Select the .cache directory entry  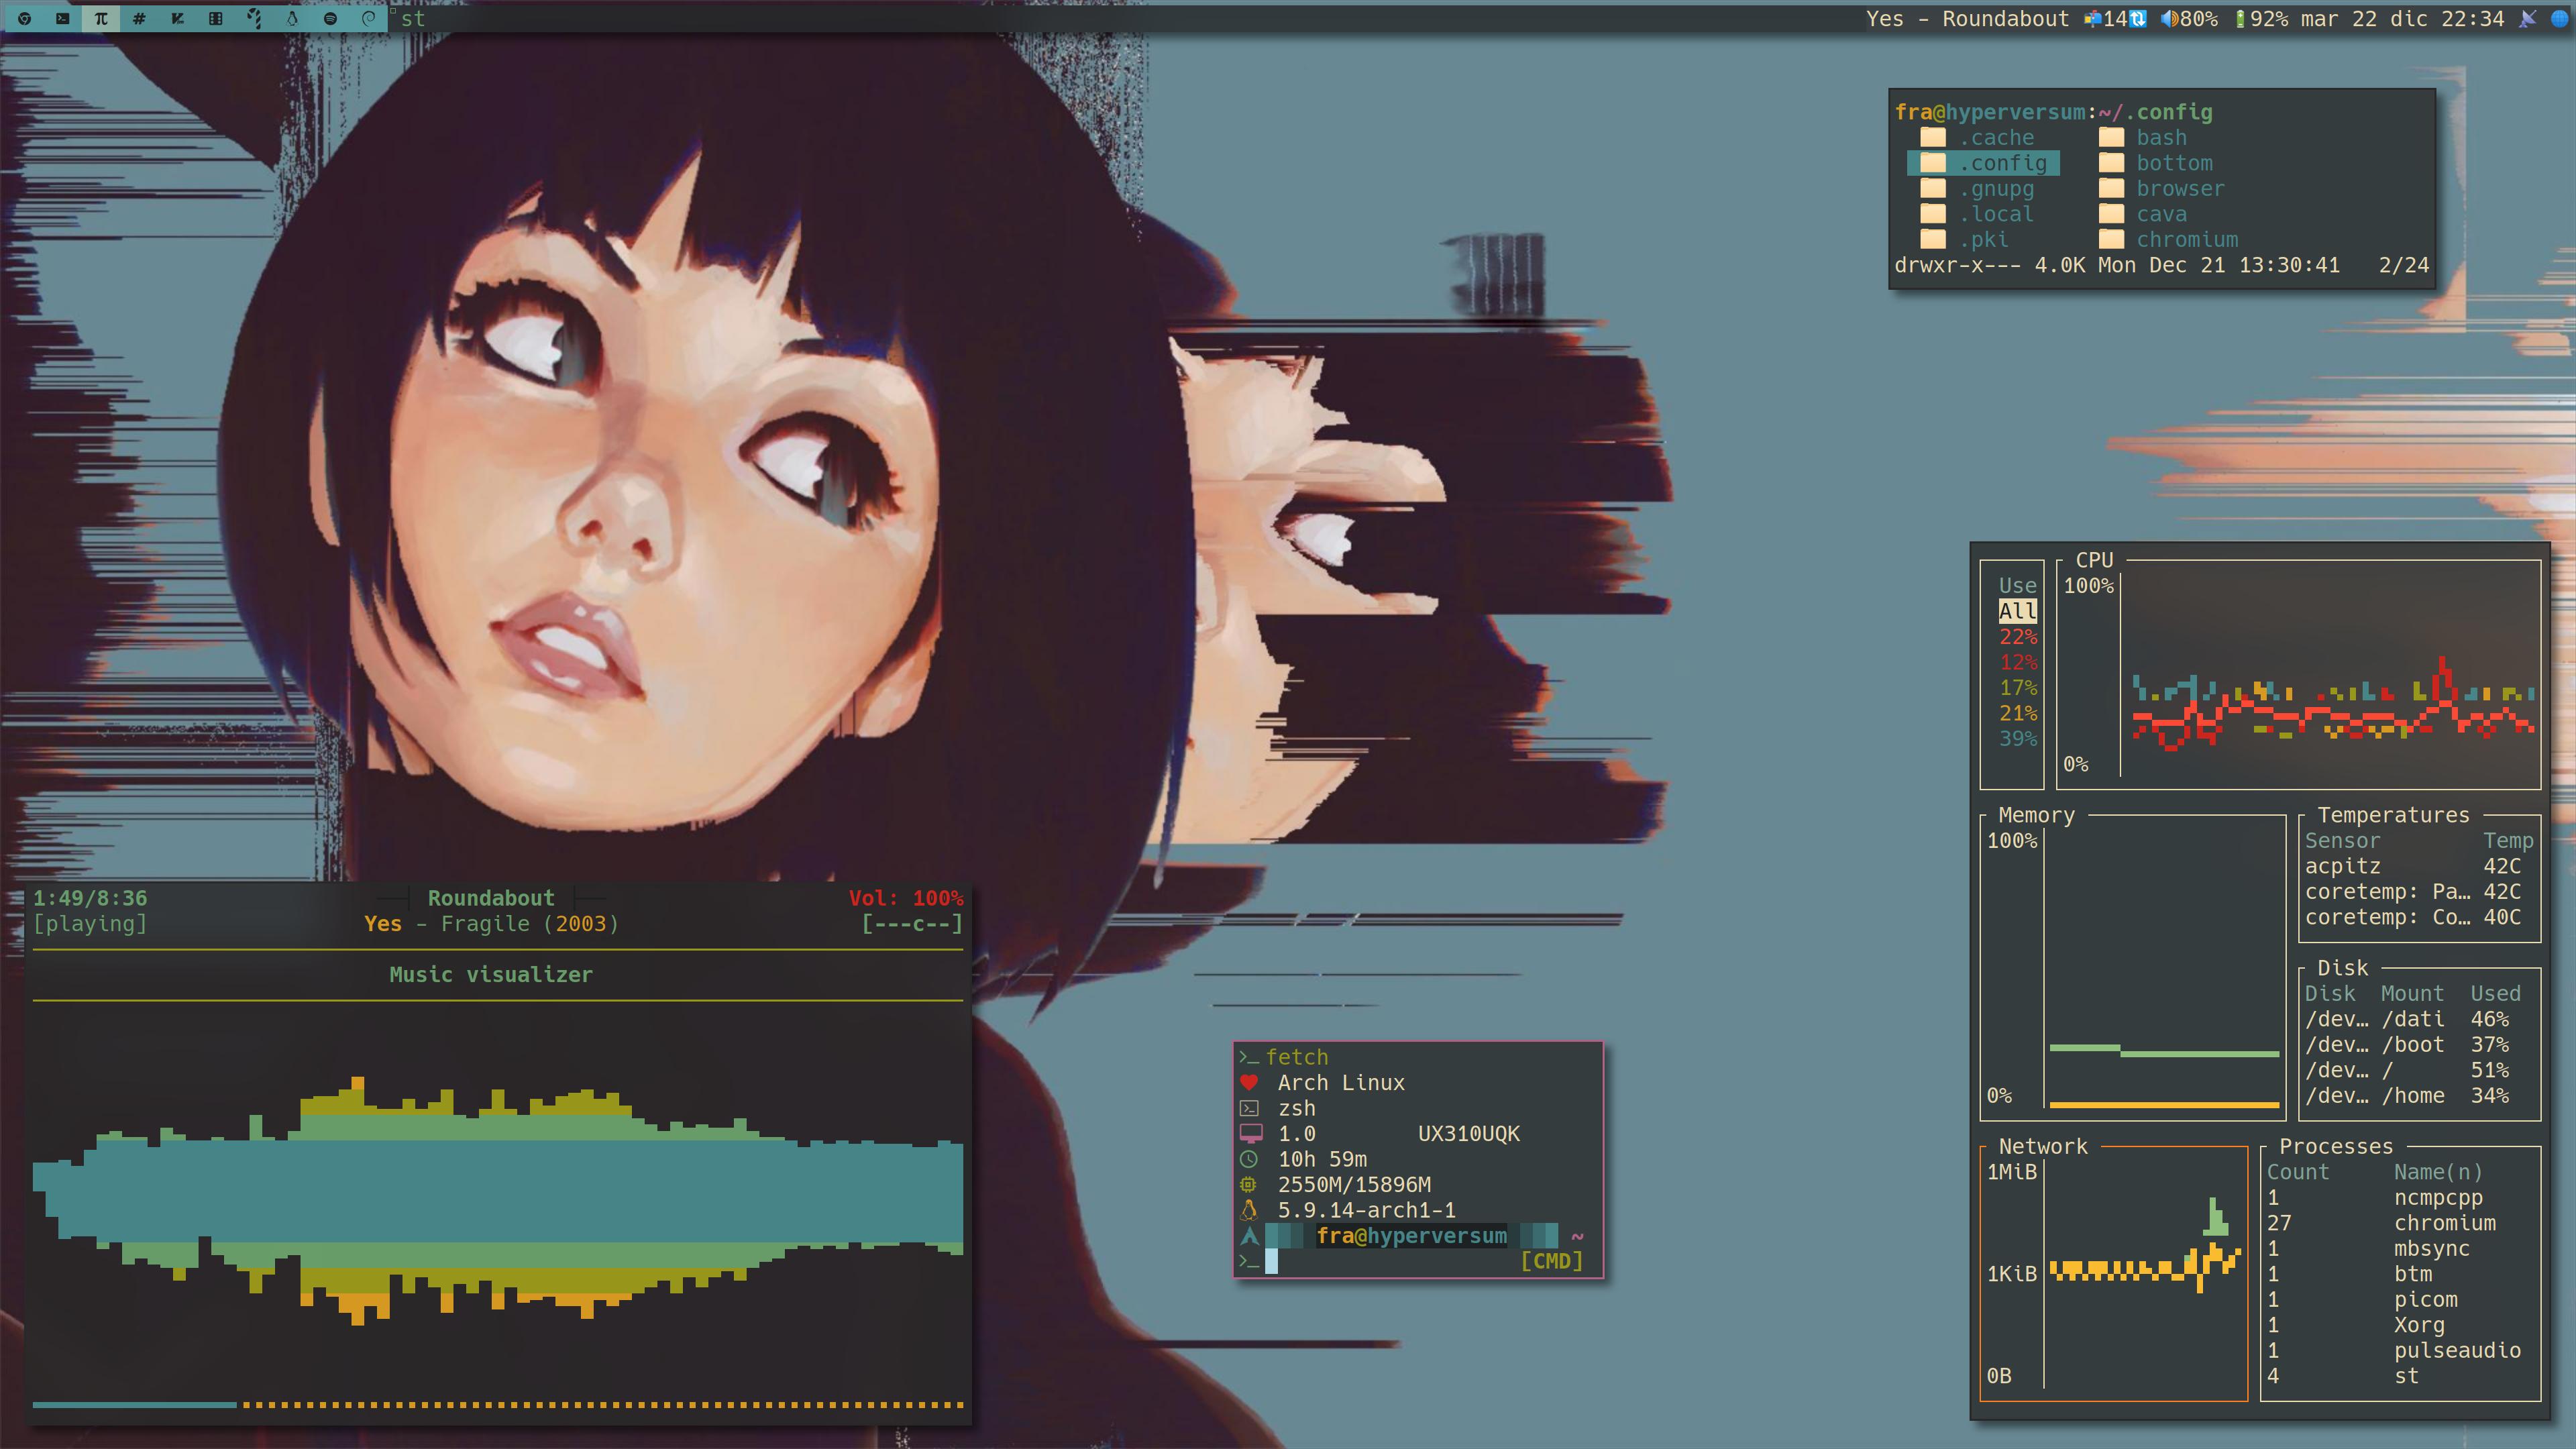coord(1995,137)
